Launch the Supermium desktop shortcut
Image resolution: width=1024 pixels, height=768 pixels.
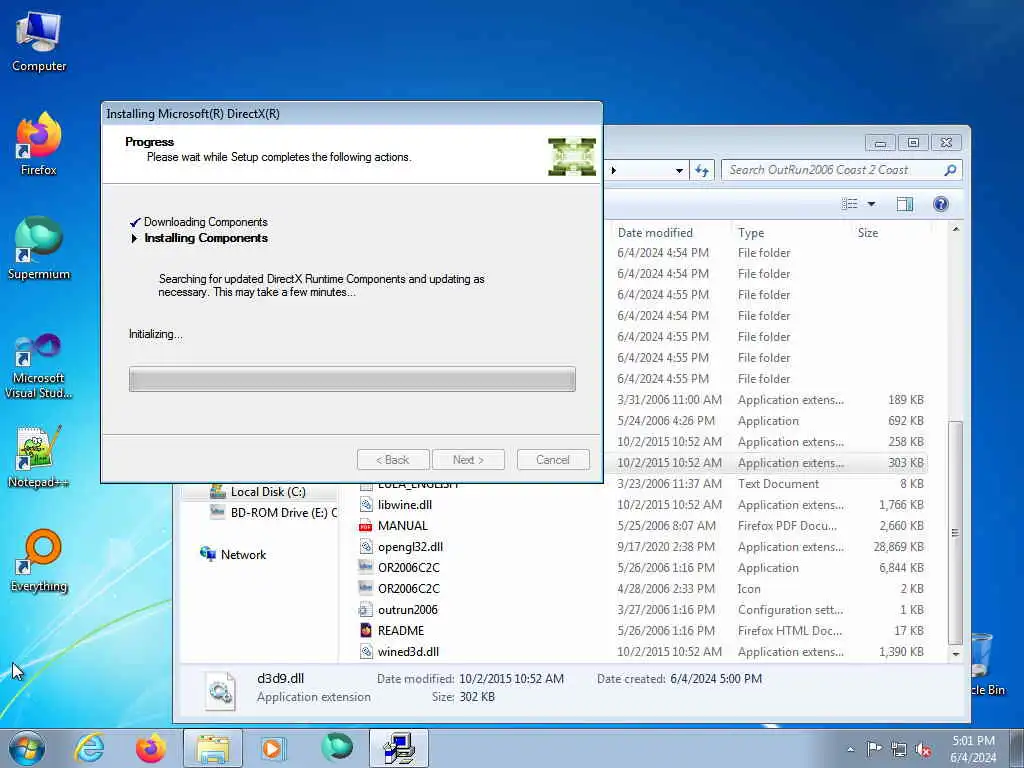[39, 248]
